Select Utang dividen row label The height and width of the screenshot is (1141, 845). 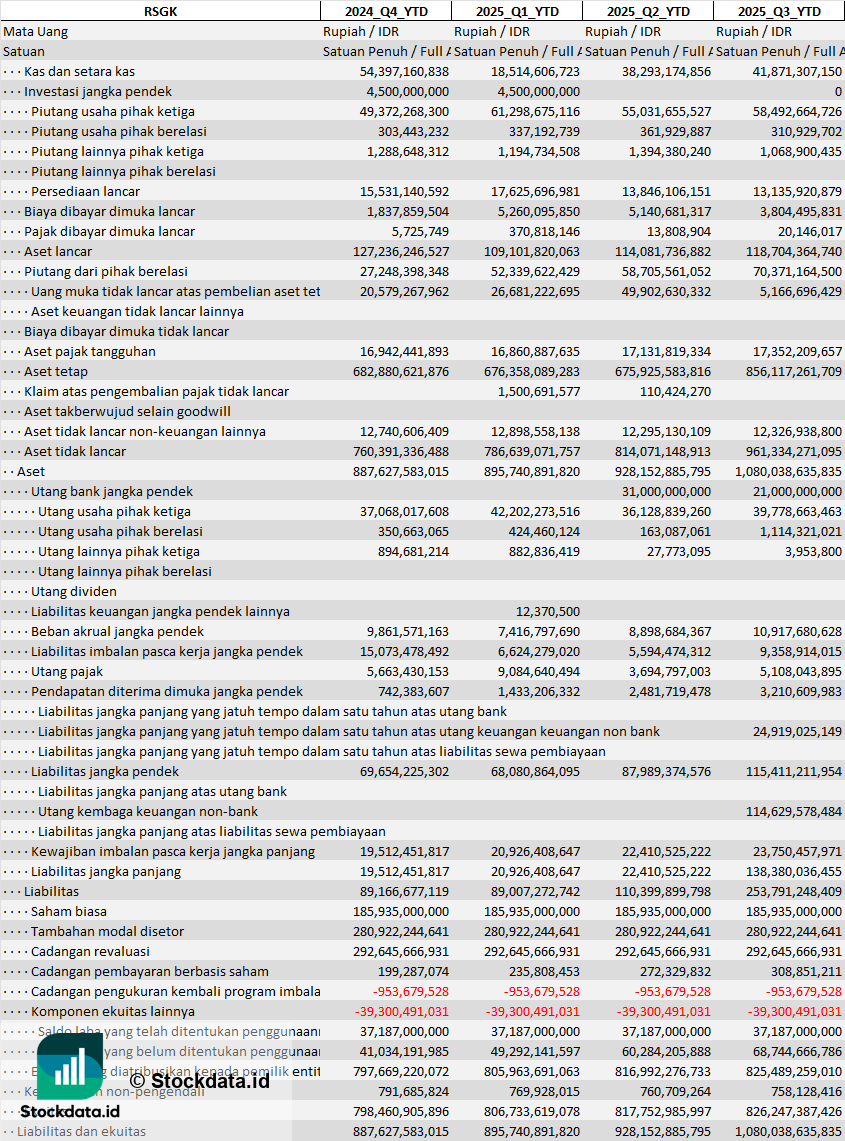coord(74,592)
